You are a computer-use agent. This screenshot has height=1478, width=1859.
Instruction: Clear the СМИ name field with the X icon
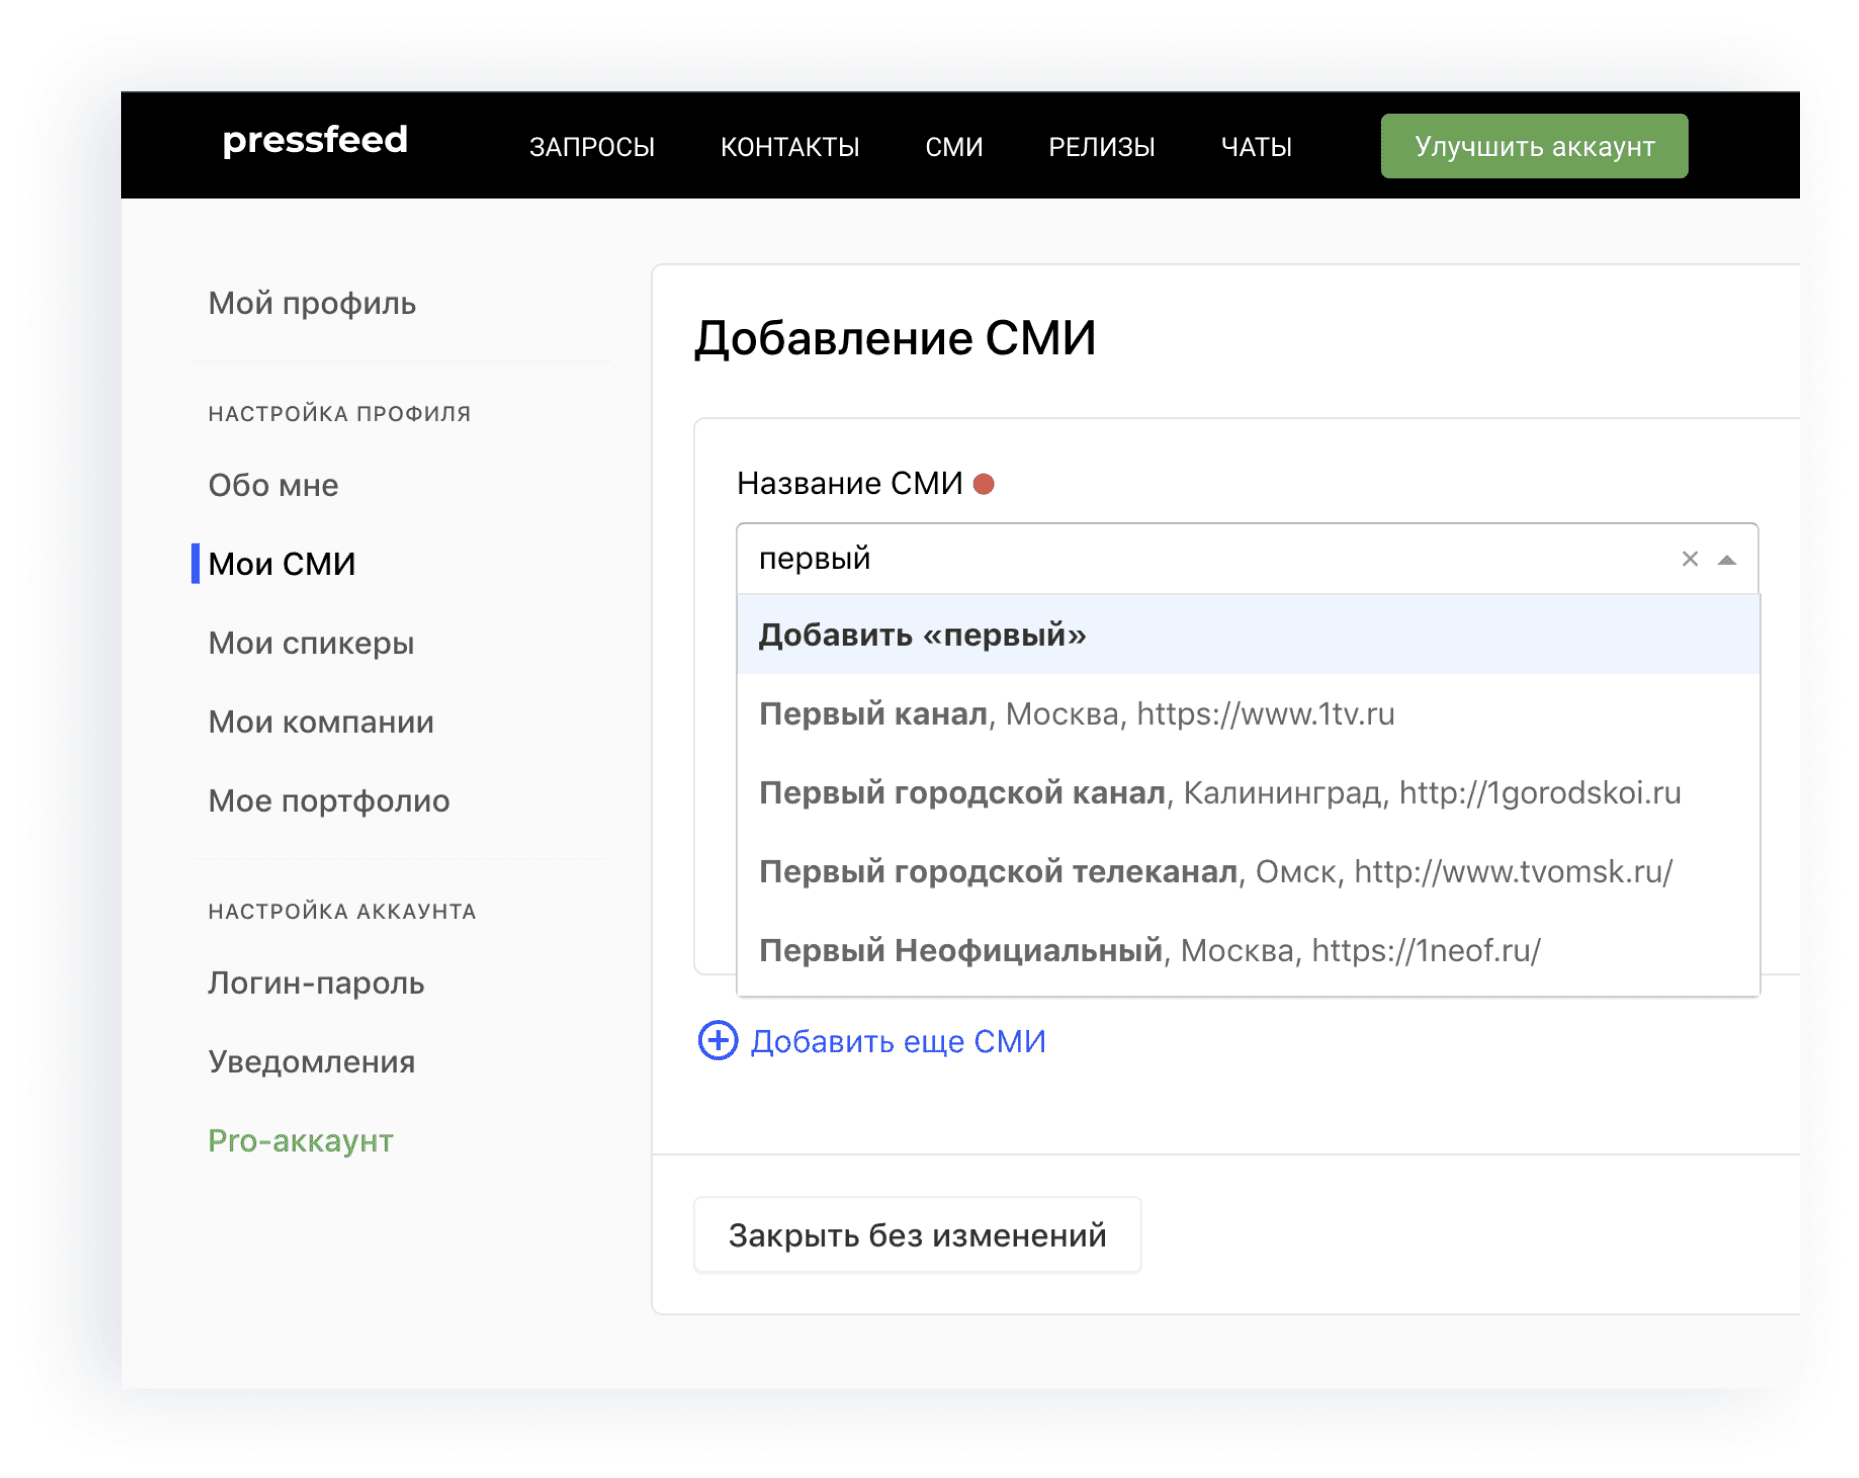click(1689, 559)
